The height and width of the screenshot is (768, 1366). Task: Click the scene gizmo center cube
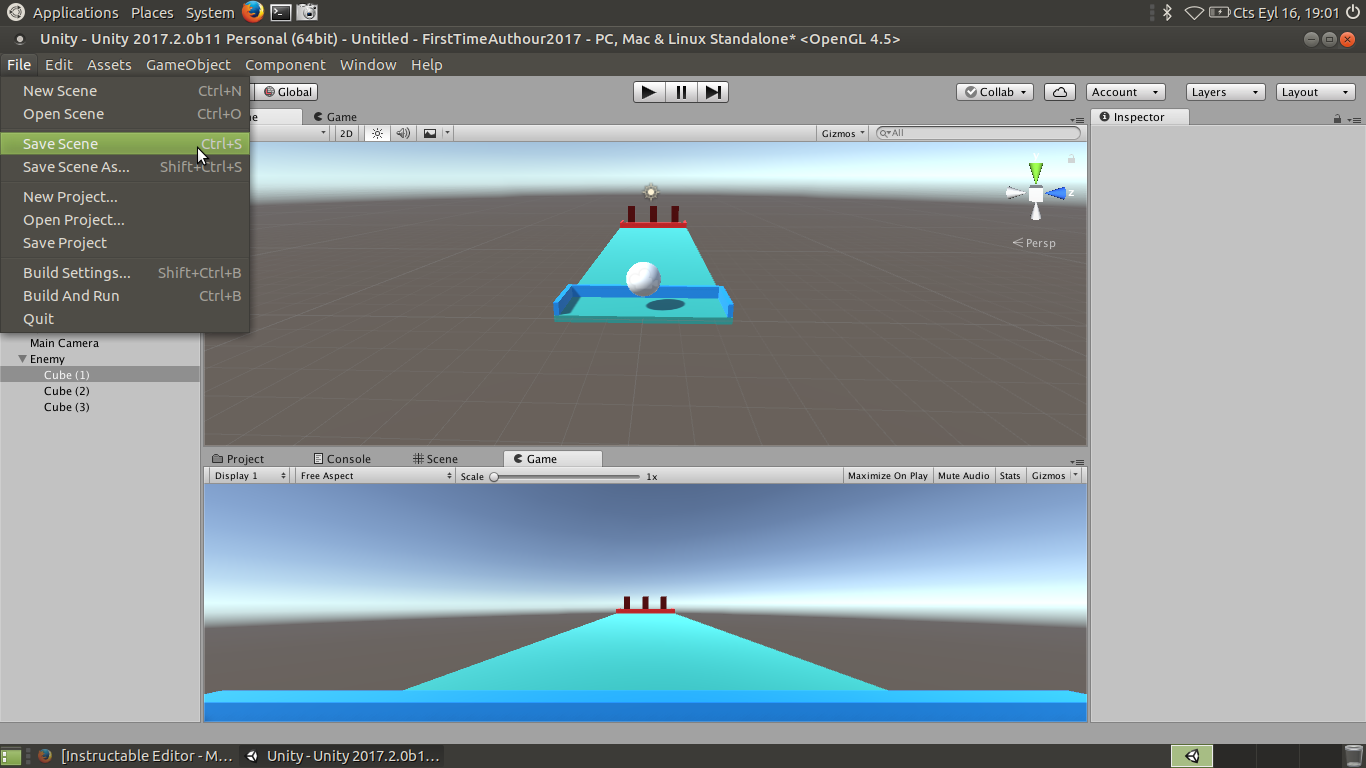[x=1036, y=193]
